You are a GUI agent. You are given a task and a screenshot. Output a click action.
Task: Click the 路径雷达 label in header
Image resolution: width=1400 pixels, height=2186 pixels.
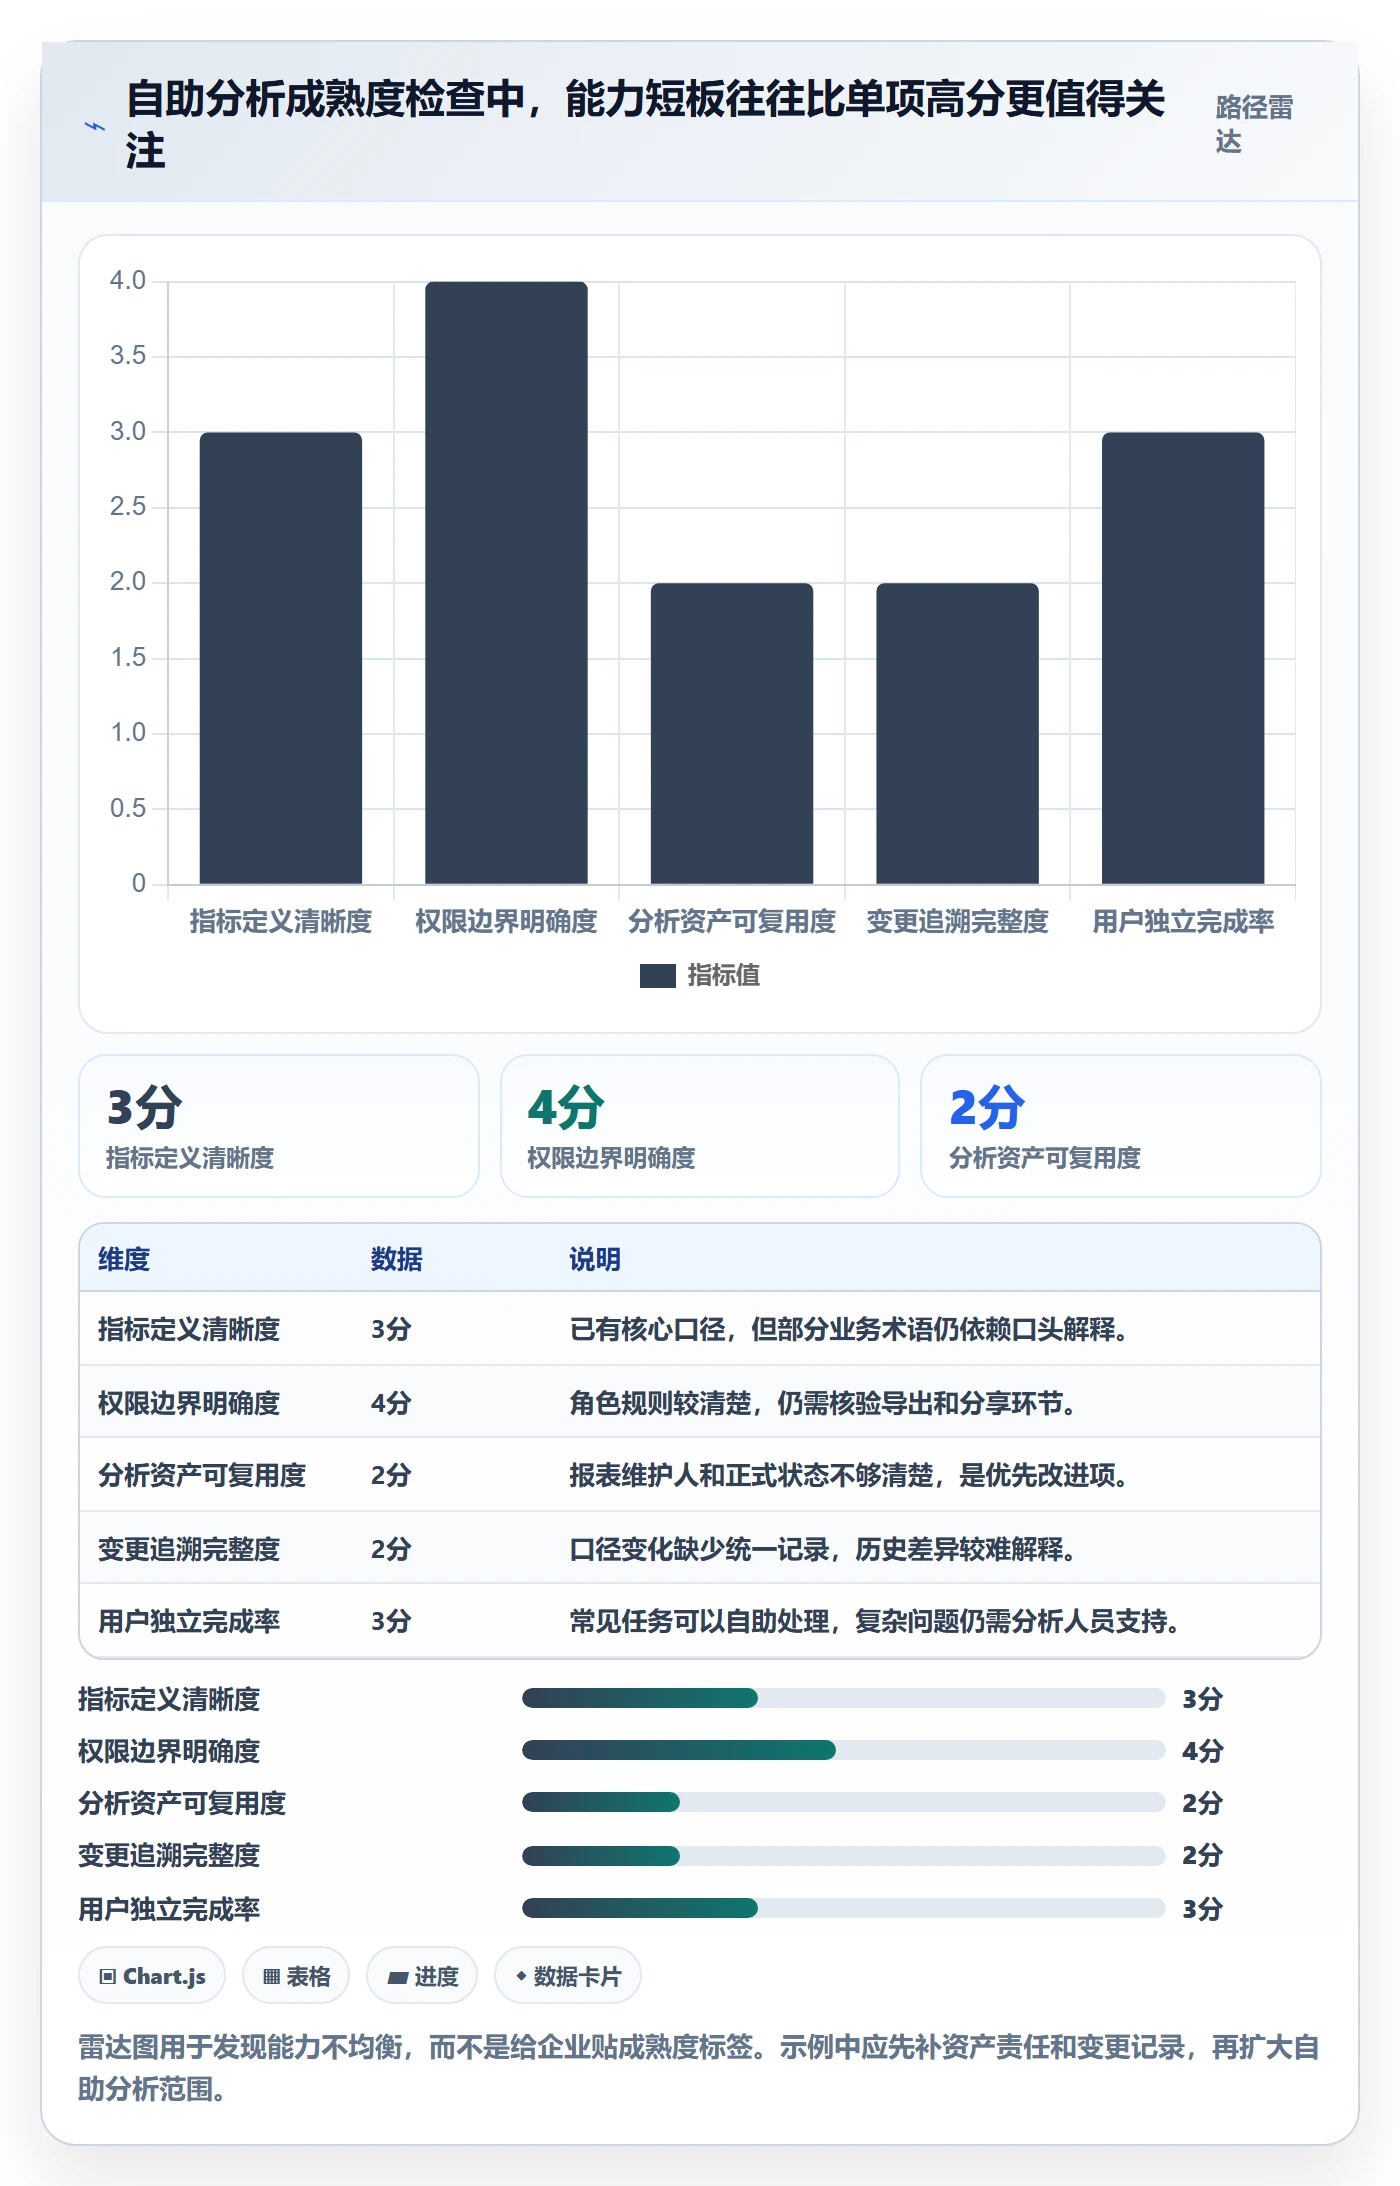point(1254,124)
